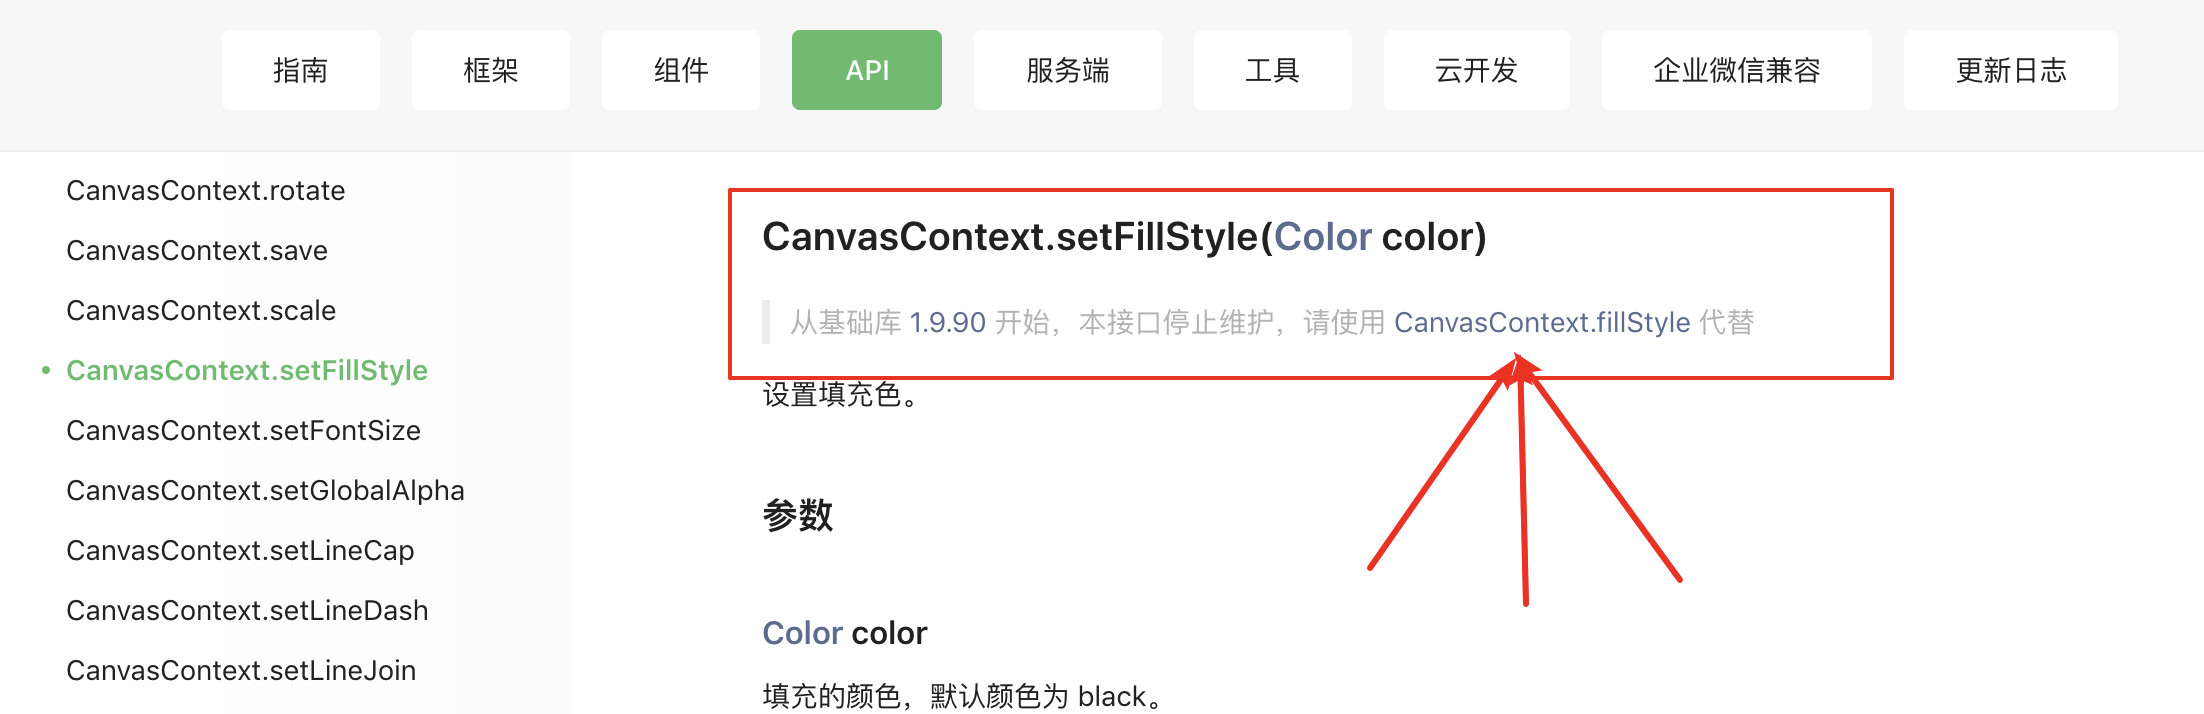Viewport: 2204px width, 714px height.
Task: Open the 云开发 tab
Action: point(1476,70)
